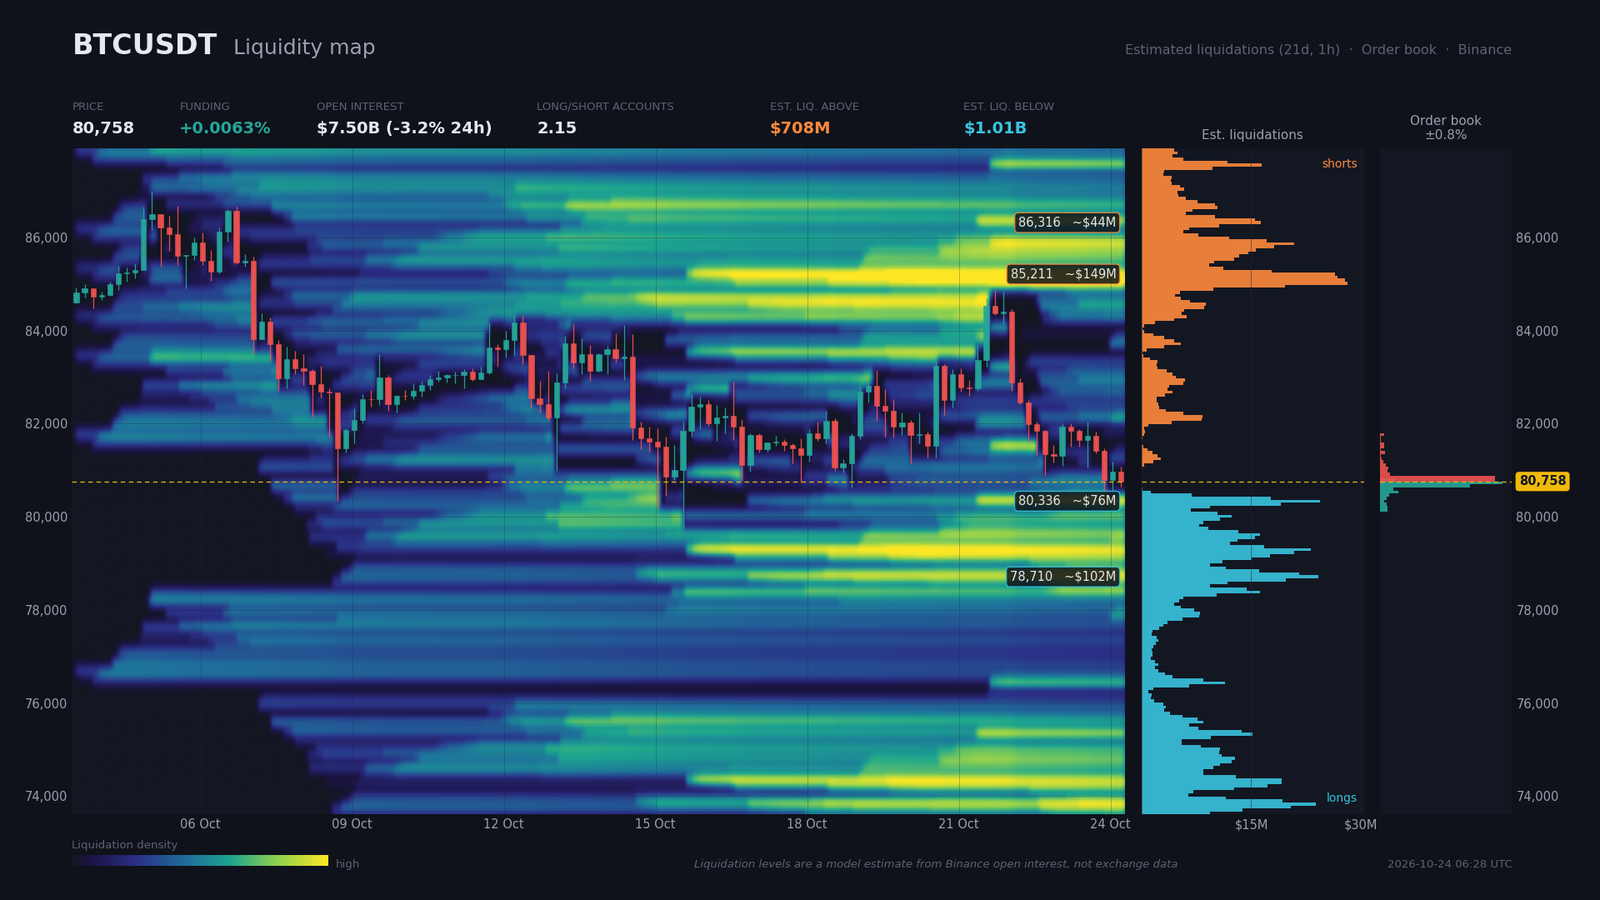The height and width of the screenshot is (900, 1600).
Task: Click the $15M liquidation axis label
Action: pyautogui.click(x=1251, y=825)
